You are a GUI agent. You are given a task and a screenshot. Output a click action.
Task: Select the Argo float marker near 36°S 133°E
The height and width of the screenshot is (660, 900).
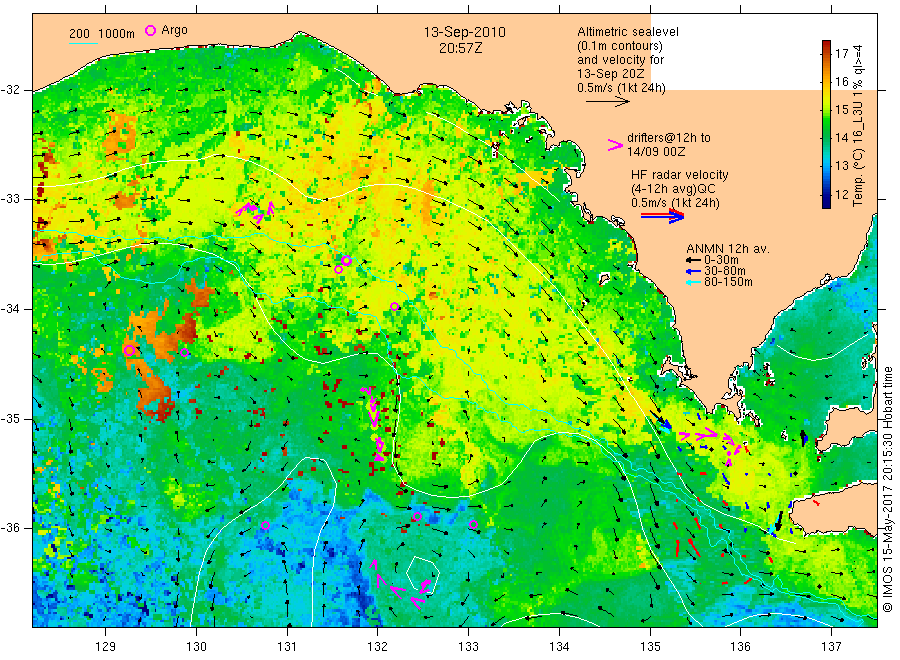tap(473, 524)
